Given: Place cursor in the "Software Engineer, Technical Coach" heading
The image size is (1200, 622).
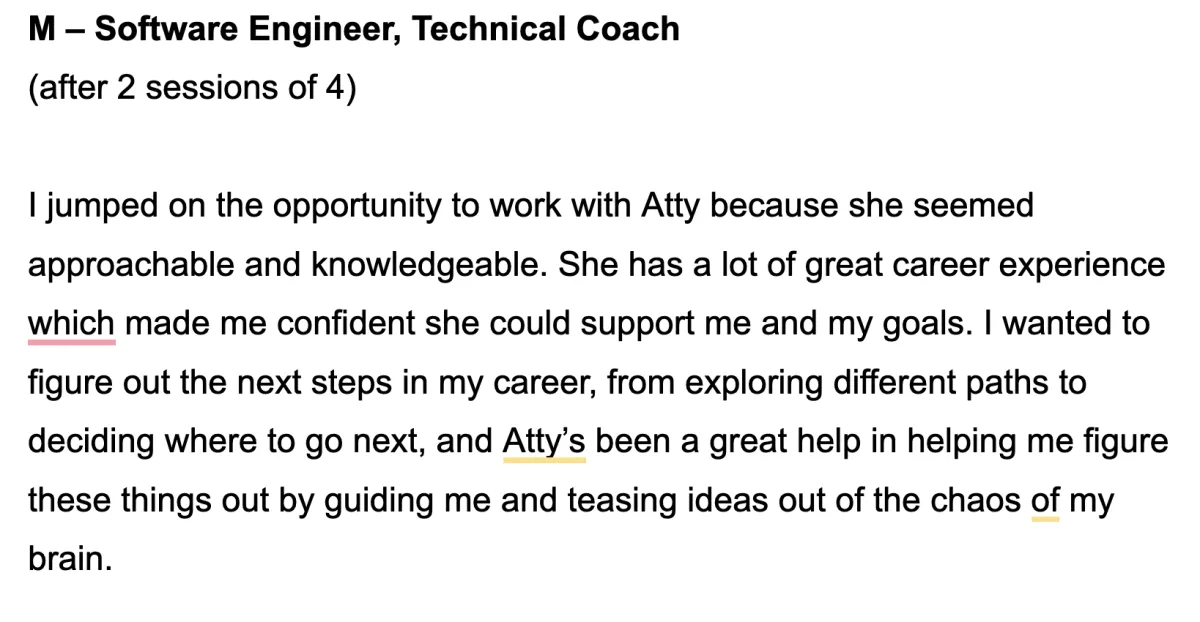Looking at the screenshot, I should pyautogui.click(x=387, y=29).
